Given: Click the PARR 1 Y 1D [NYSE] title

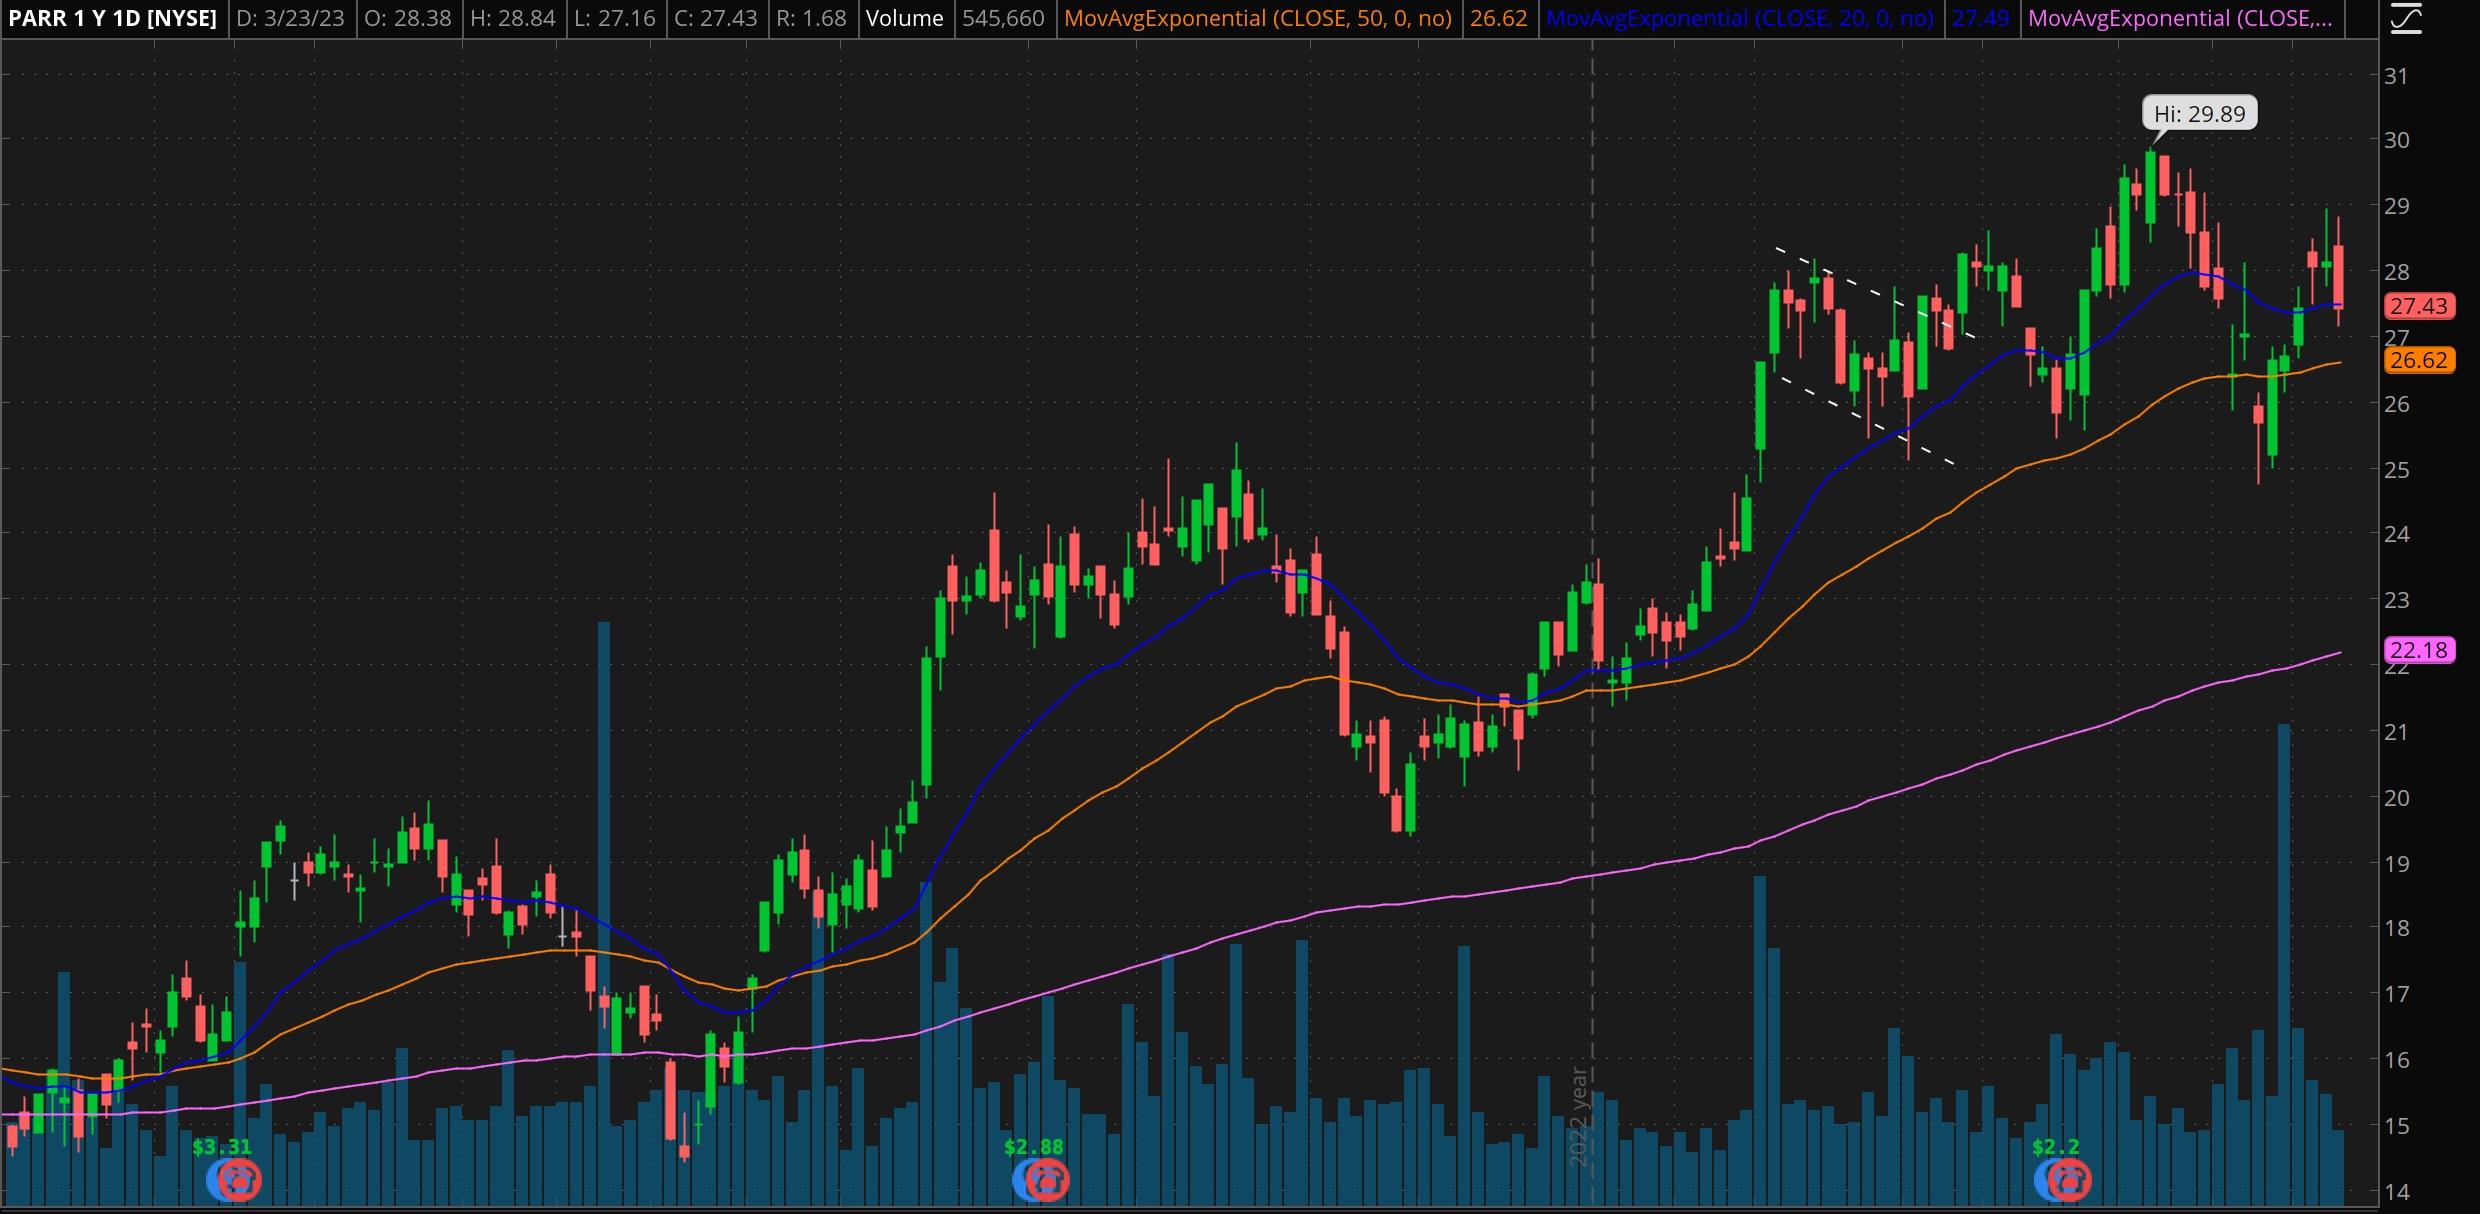Looking at the screenshot, I should (x=113, y=19).
